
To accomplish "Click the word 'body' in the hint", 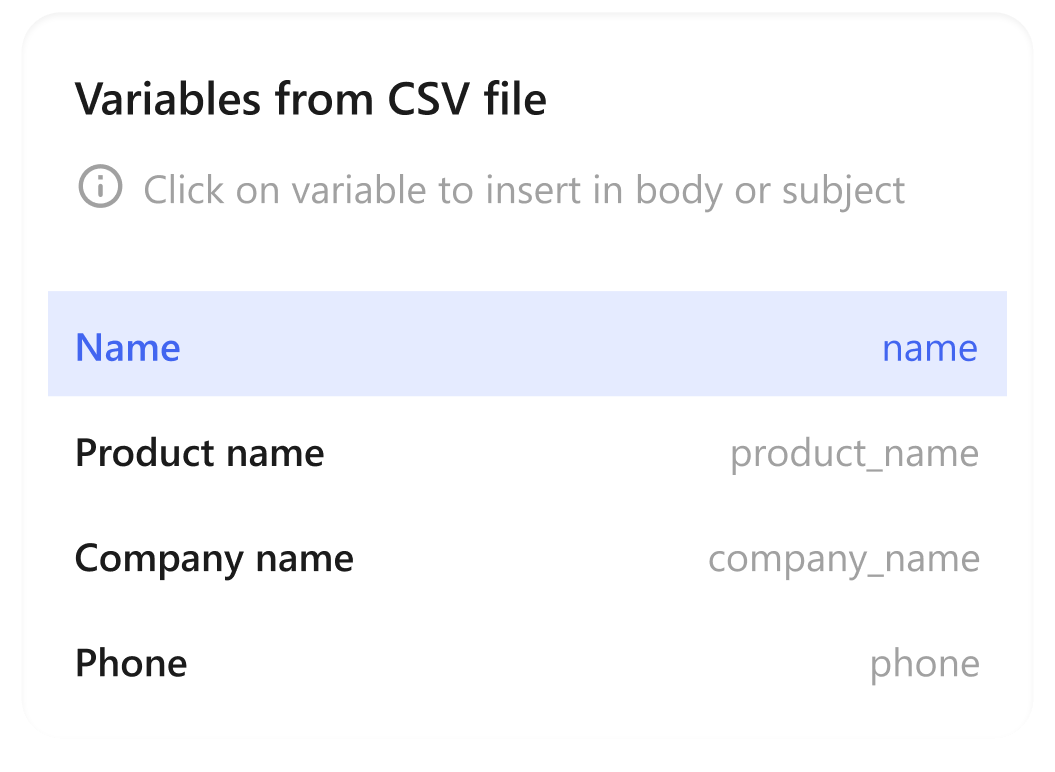I will coord(679,189).
